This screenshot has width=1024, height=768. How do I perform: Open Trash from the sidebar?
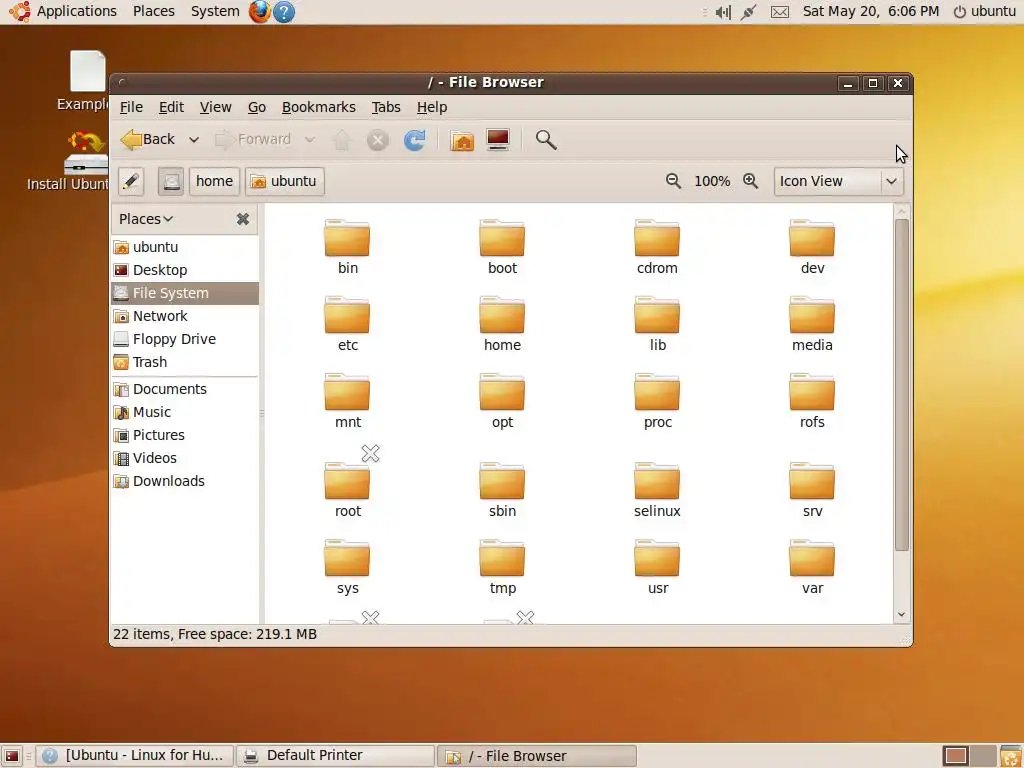185,362
